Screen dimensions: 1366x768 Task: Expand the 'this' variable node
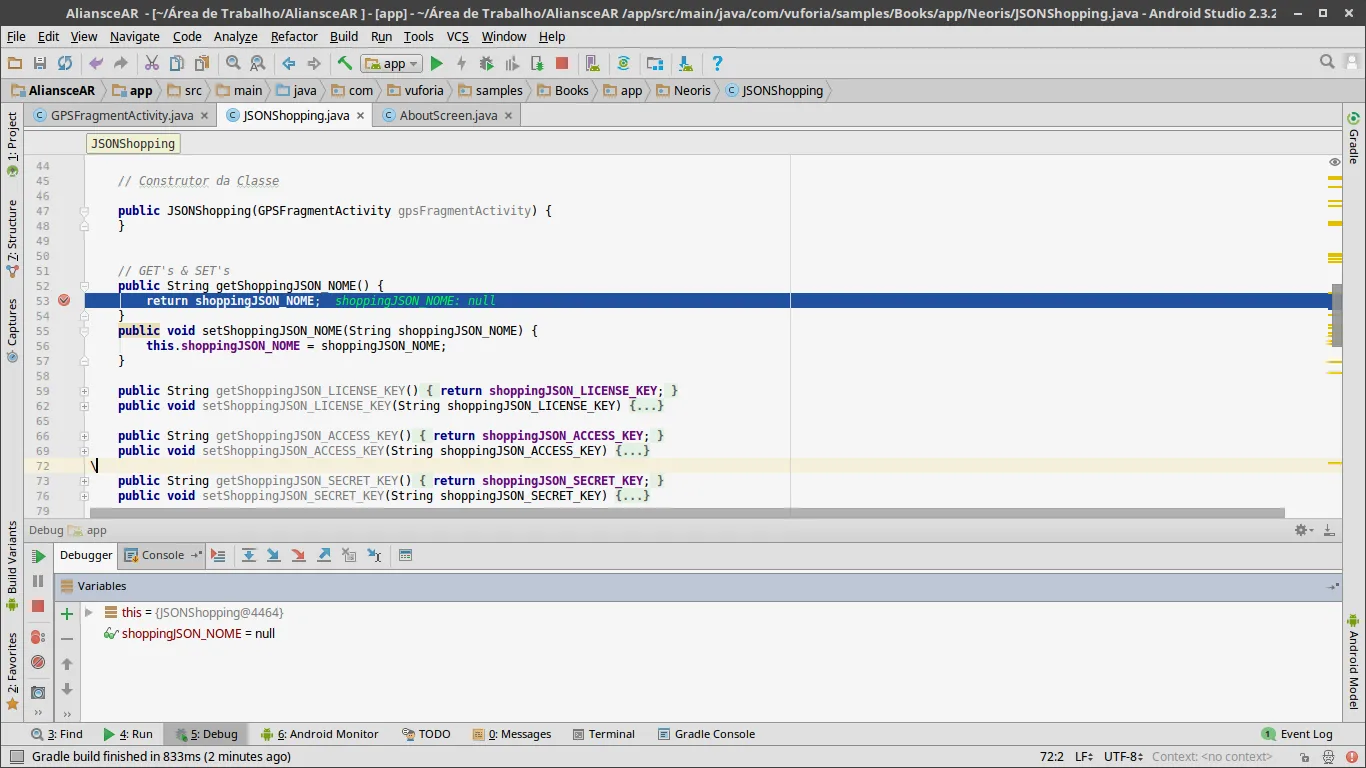click(89, 612)
